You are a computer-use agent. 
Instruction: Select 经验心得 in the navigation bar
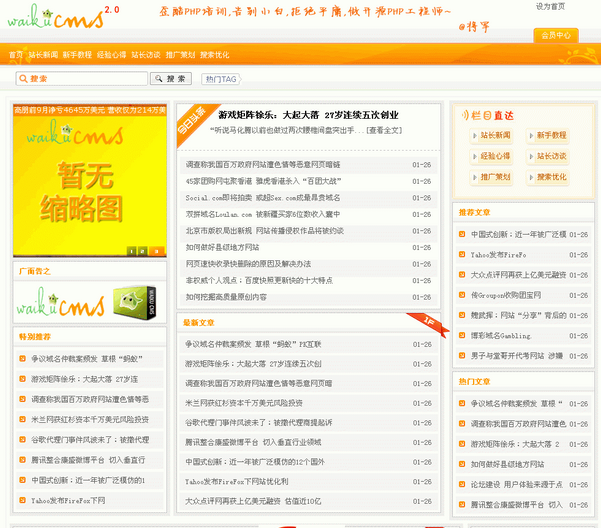[x=112, y=55]
